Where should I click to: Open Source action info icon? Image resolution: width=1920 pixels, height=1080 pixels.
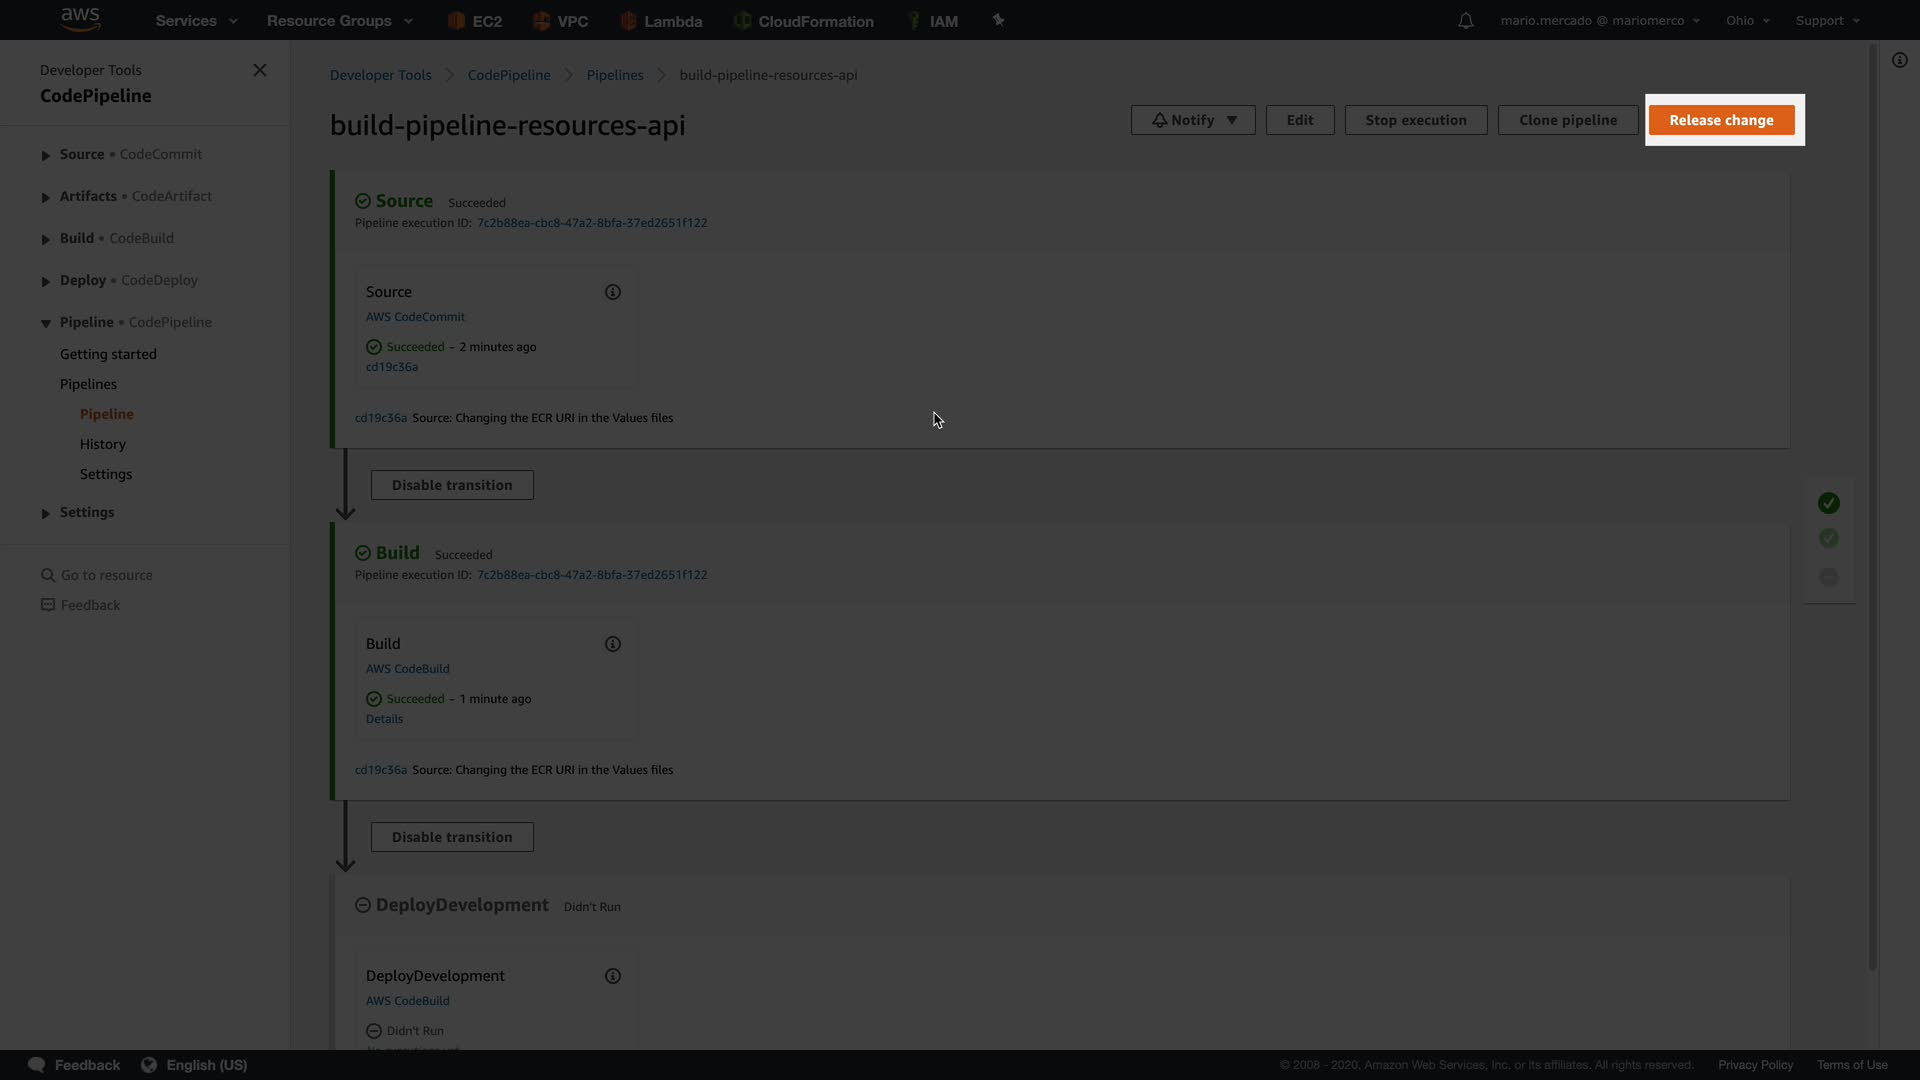tap(613, 292)
